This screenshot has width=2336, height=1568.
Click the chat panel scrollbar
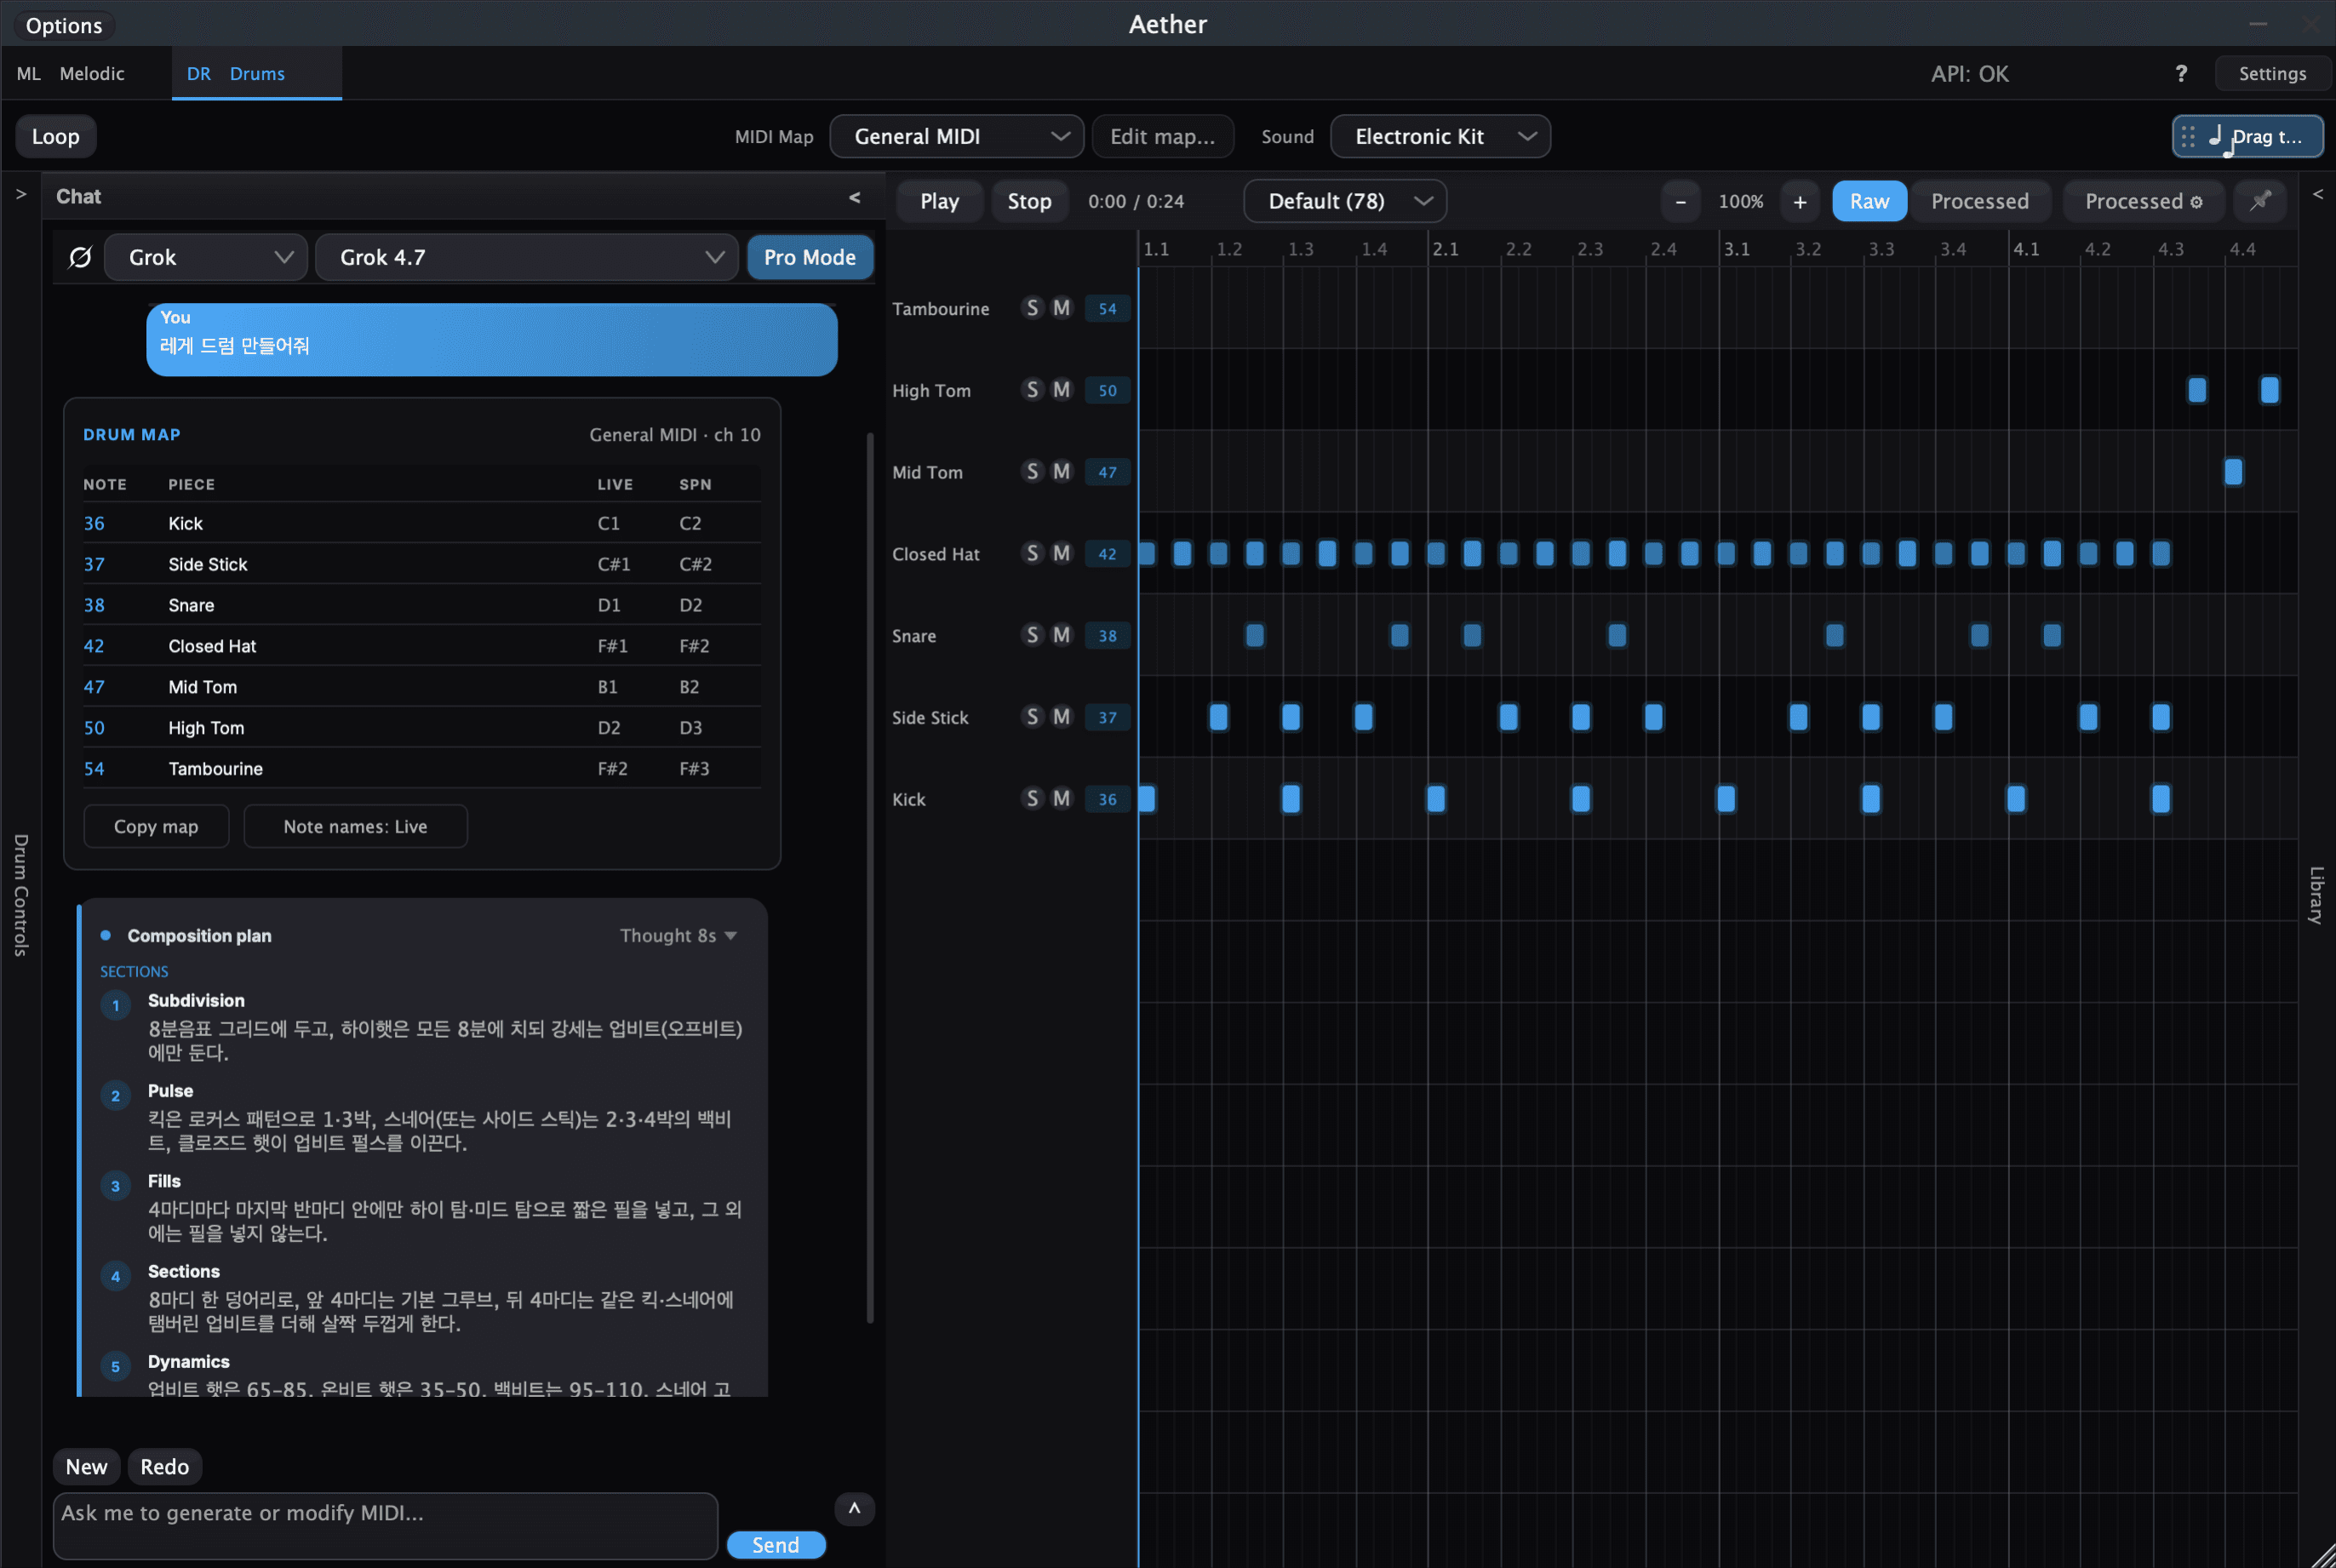869,878
